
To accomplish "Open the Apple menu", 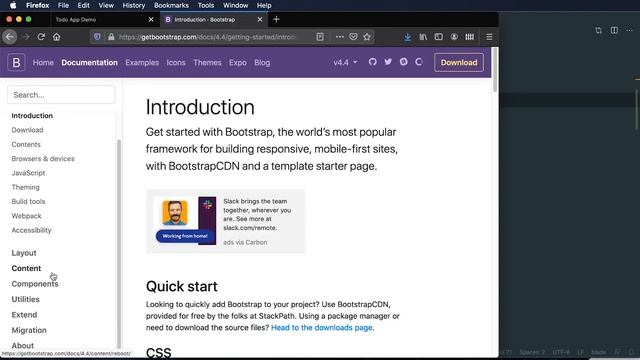I will (x=13, y=5).
